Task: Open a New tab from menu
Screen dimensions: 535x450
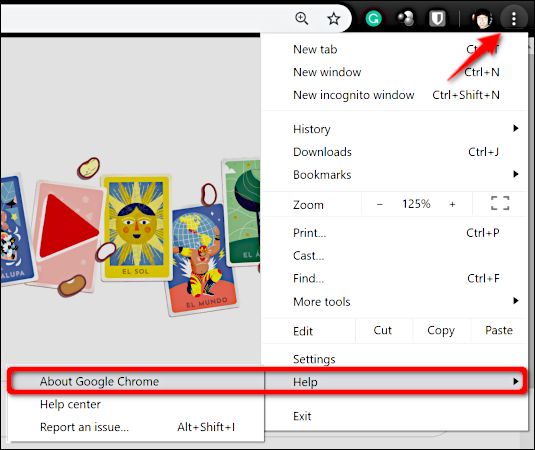Action: pyautogui.click(x=394, y=49)
